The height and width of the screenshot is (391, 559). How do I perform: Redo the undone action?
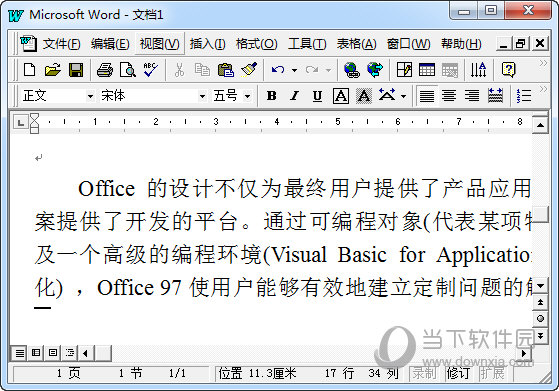312,70
